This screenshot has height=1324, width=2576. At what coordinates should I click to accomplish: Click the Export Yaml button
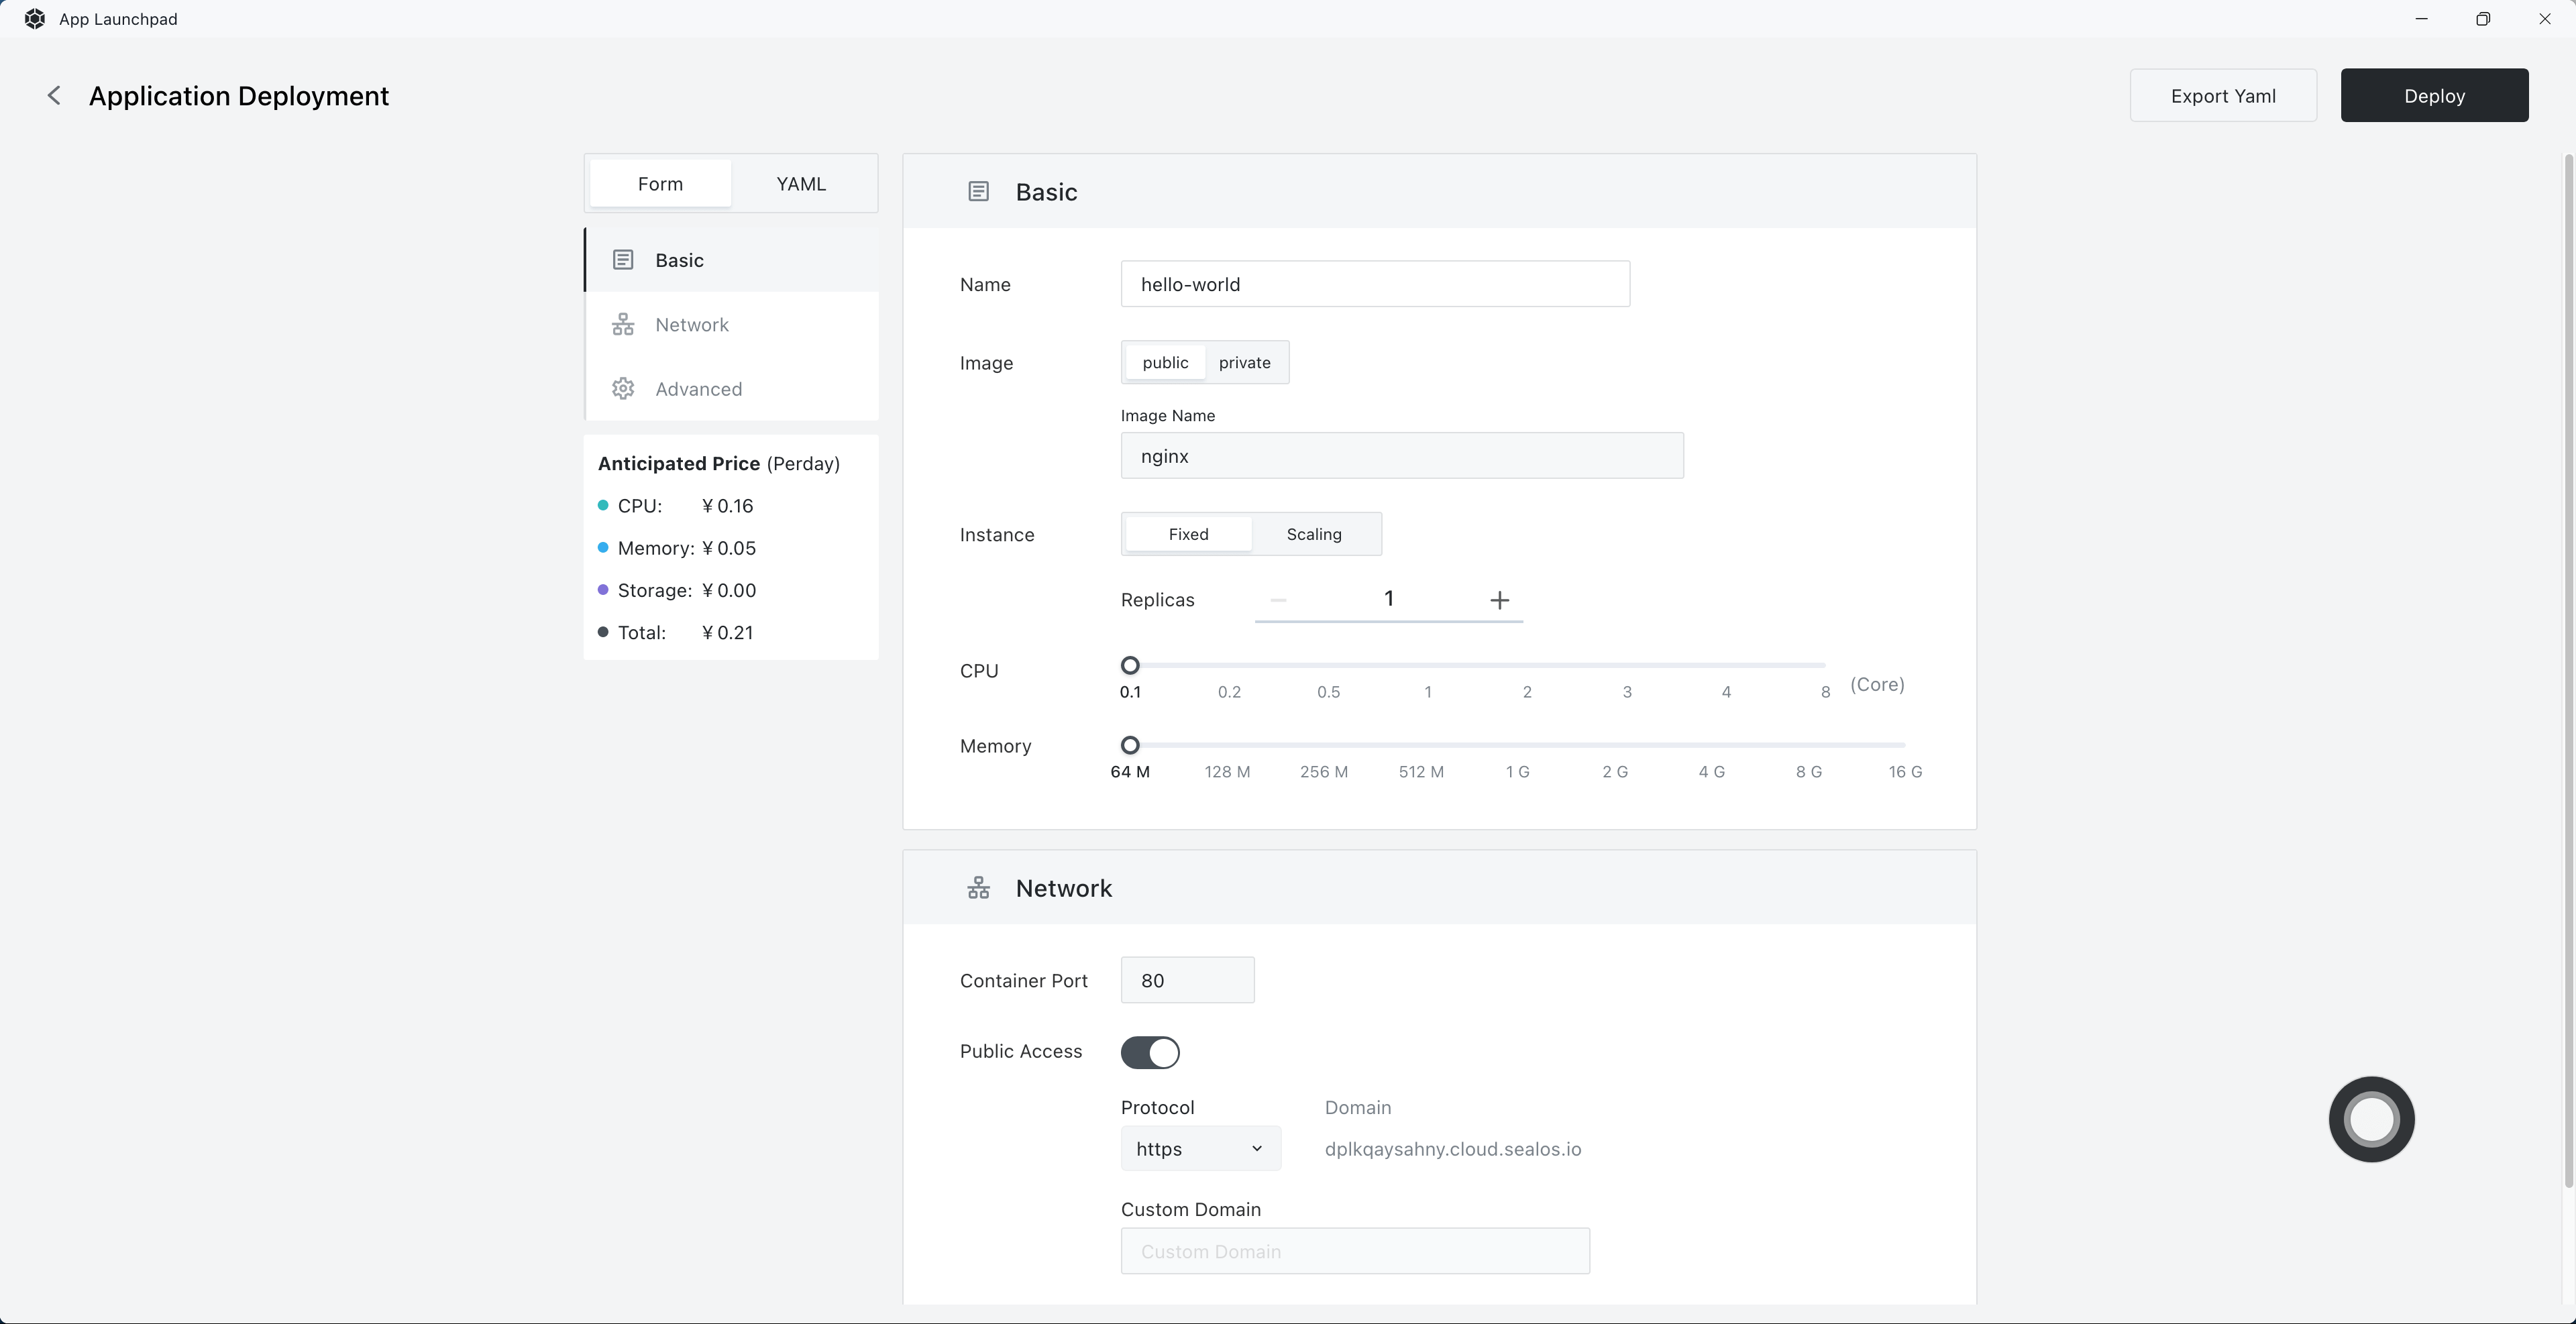tap(2223, 95)
